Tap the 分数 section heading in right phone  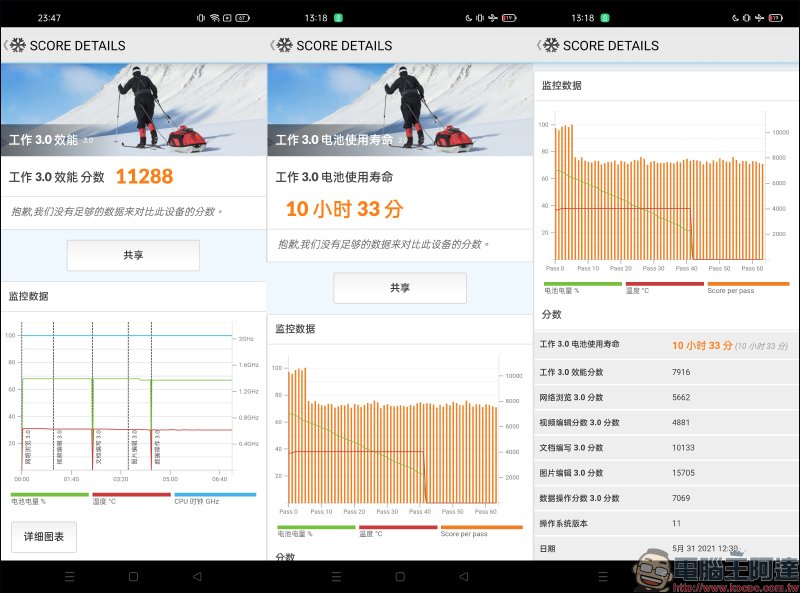pyautogui.click(x=552, y=314)
